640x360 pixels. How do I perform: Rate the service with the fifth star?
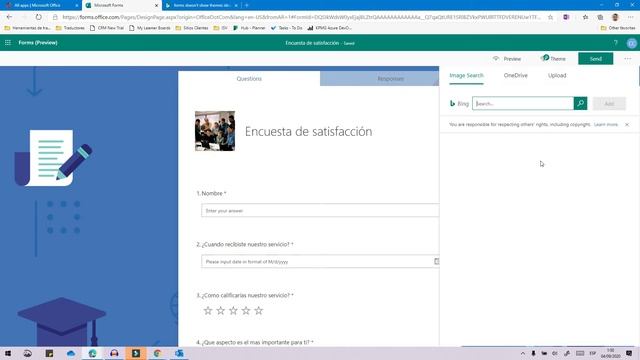click(x=258, y=311)
